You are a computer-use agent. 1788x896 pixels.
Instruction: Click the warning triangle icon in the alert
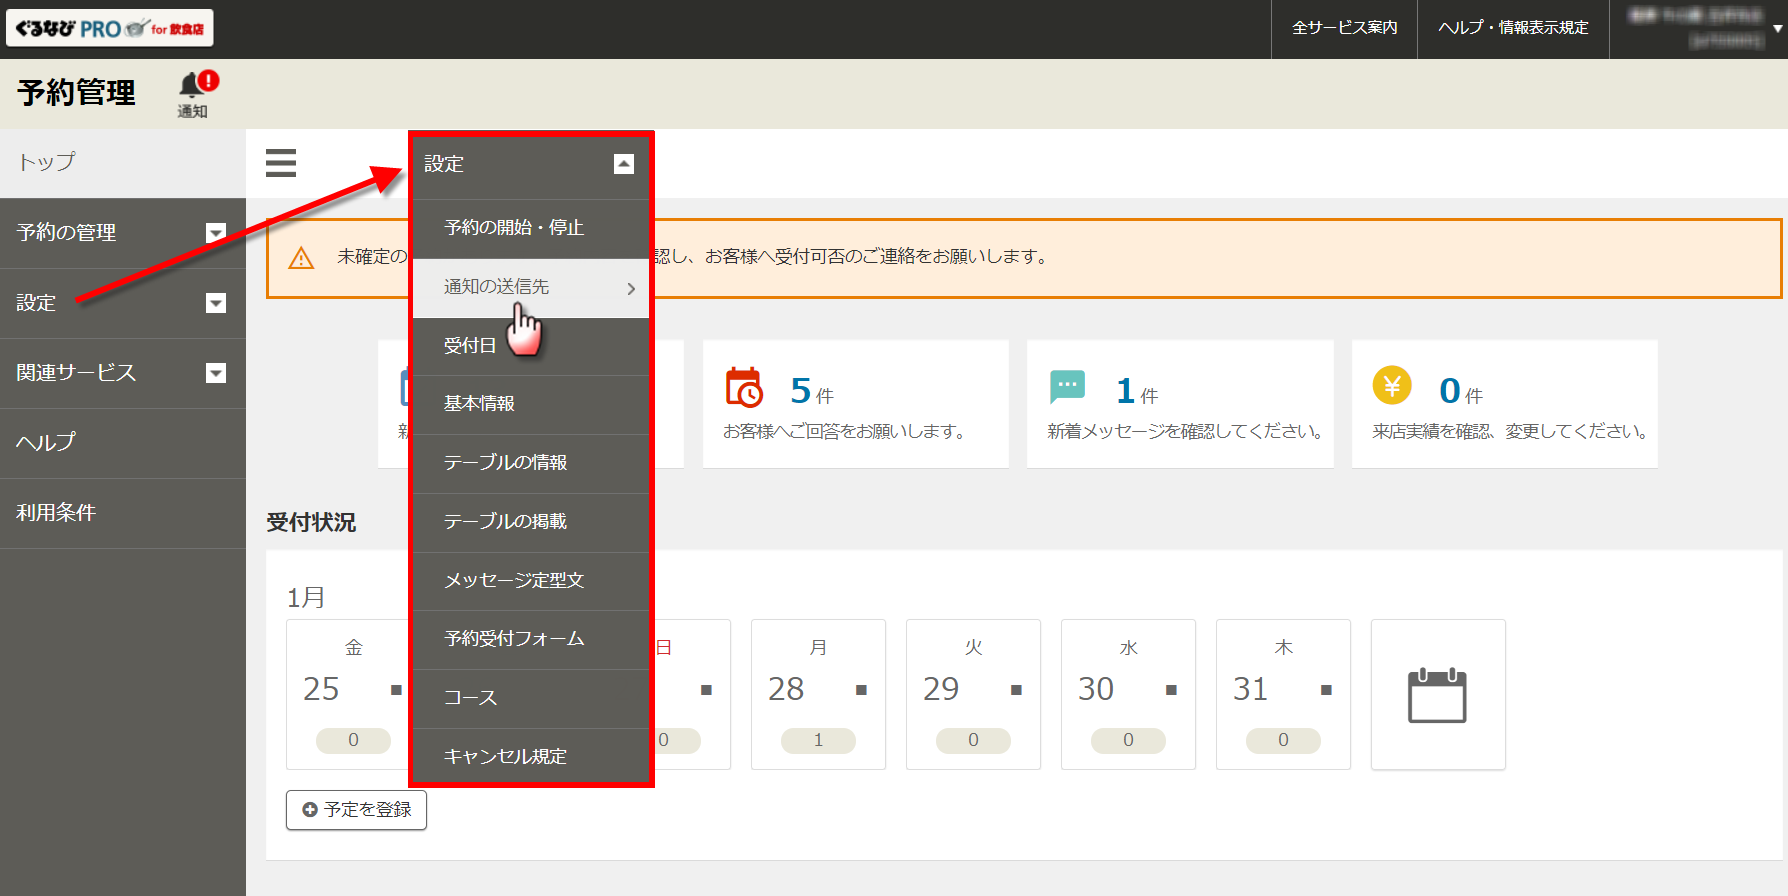(301, 258)
